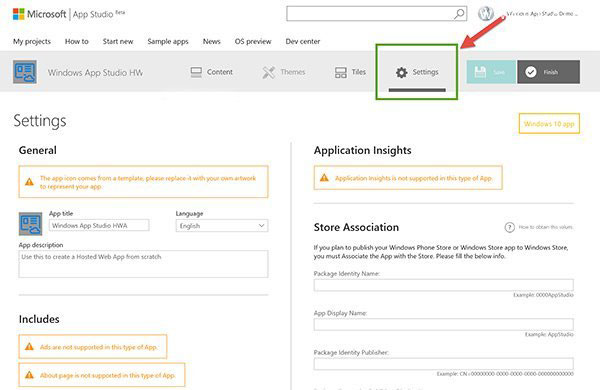
Task: Select Start new in the navigation
Action: point(118,41)
